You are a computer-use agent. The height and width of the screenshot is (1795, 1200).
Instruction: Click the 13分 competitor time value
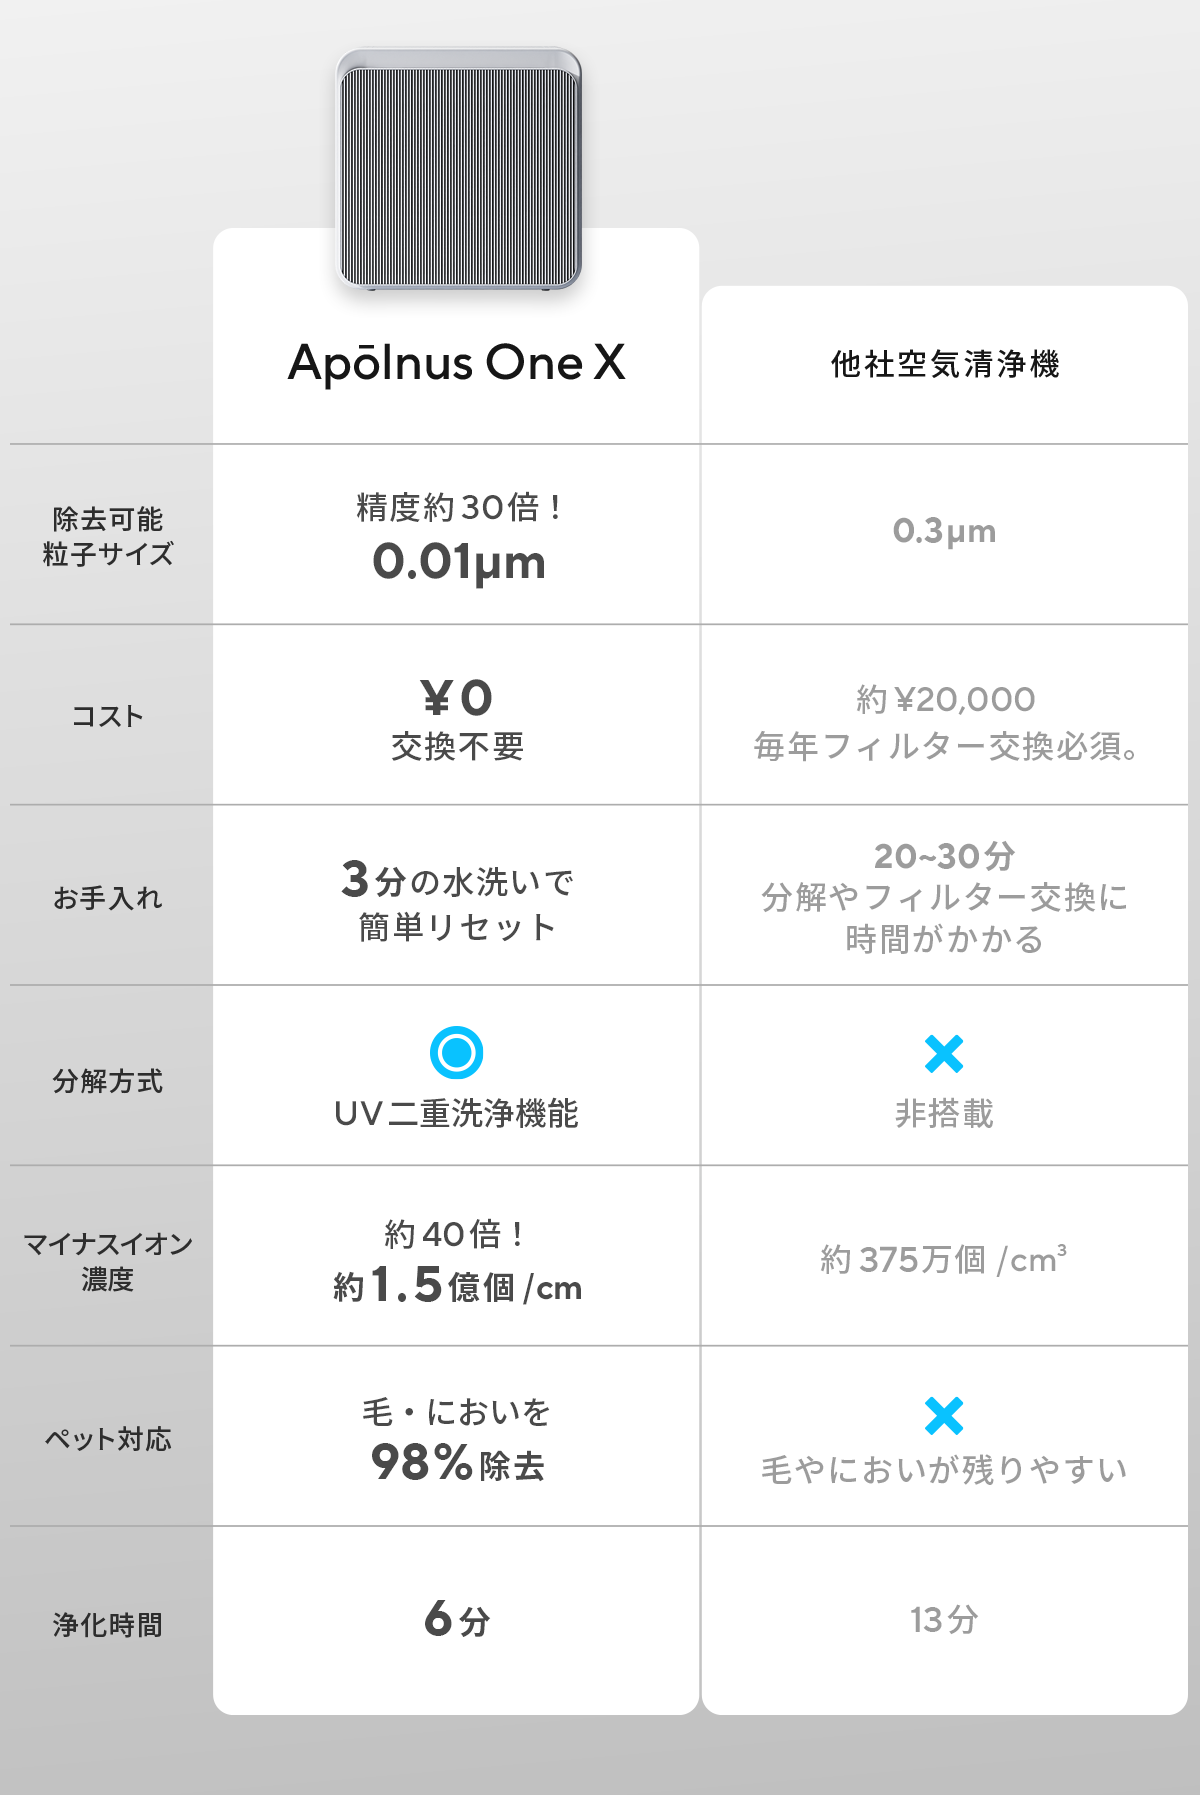[x=944, y=1619]
